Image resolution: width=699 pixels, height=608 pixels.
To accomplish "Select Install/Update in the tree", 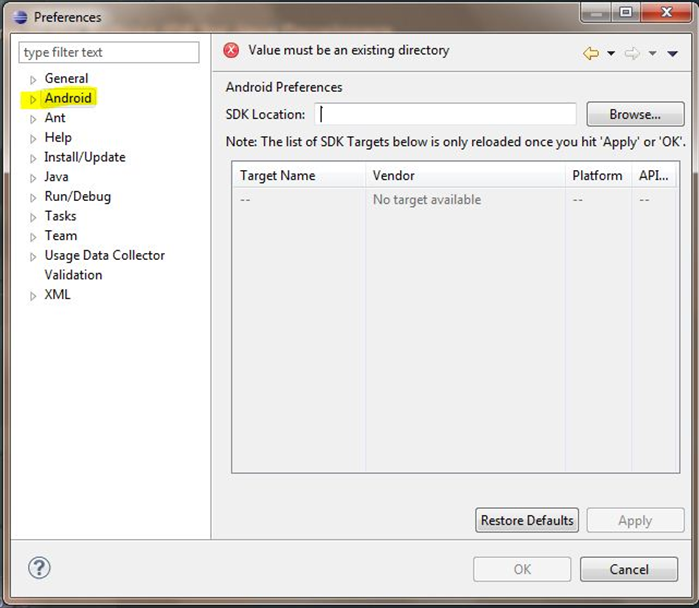I will click(85, 157).
